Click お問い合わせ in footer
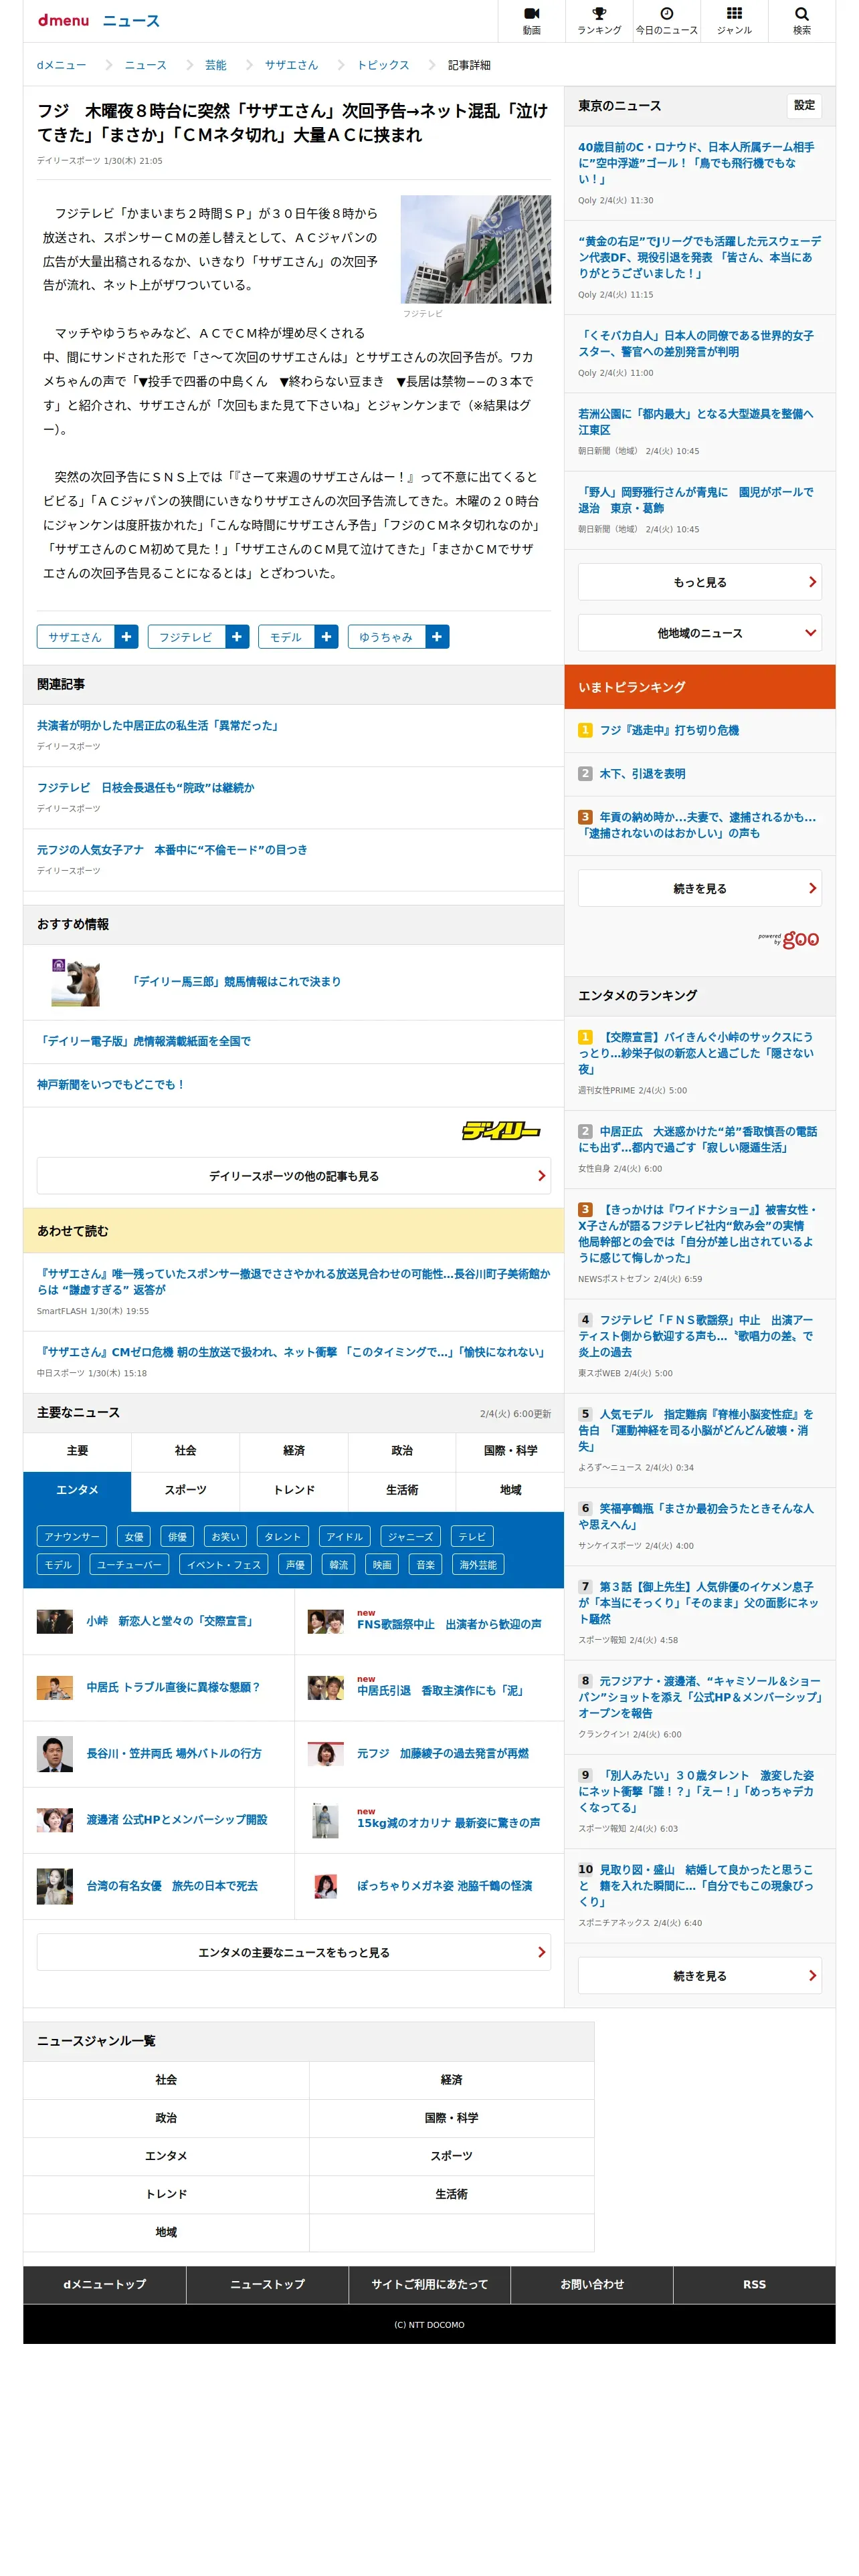Screen dimensions: 859x2576 coord(592,2284)
